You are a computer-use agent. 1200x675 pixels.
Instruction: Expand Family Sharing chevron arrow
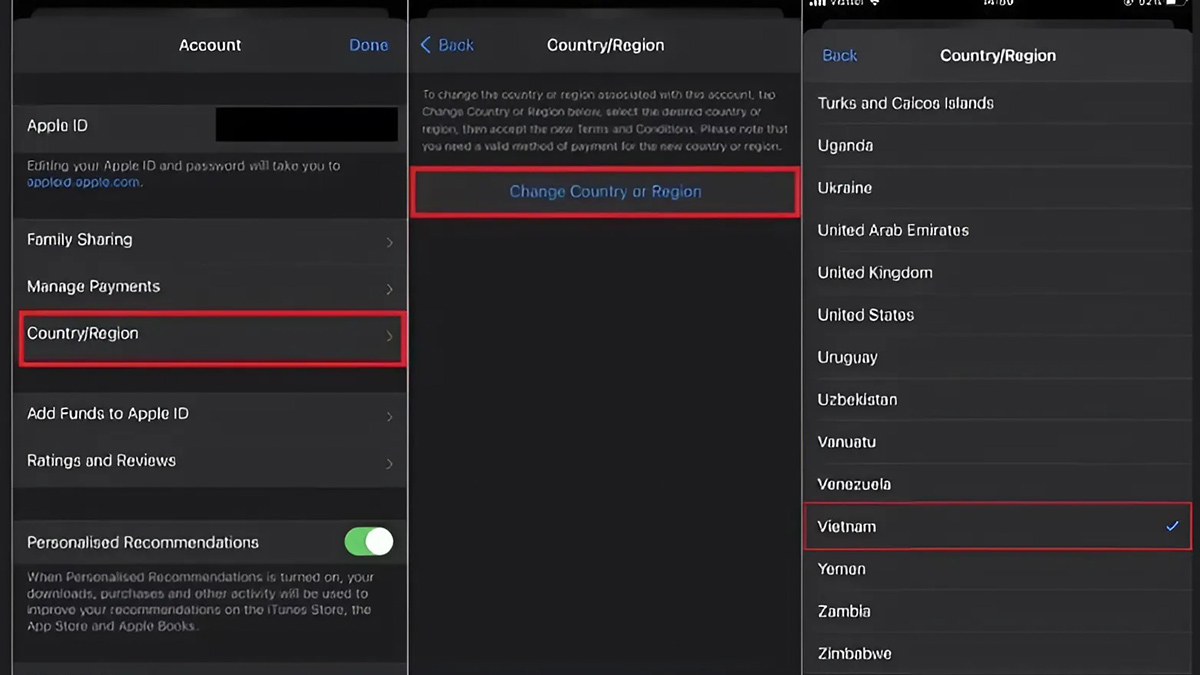tap(389, 242)
